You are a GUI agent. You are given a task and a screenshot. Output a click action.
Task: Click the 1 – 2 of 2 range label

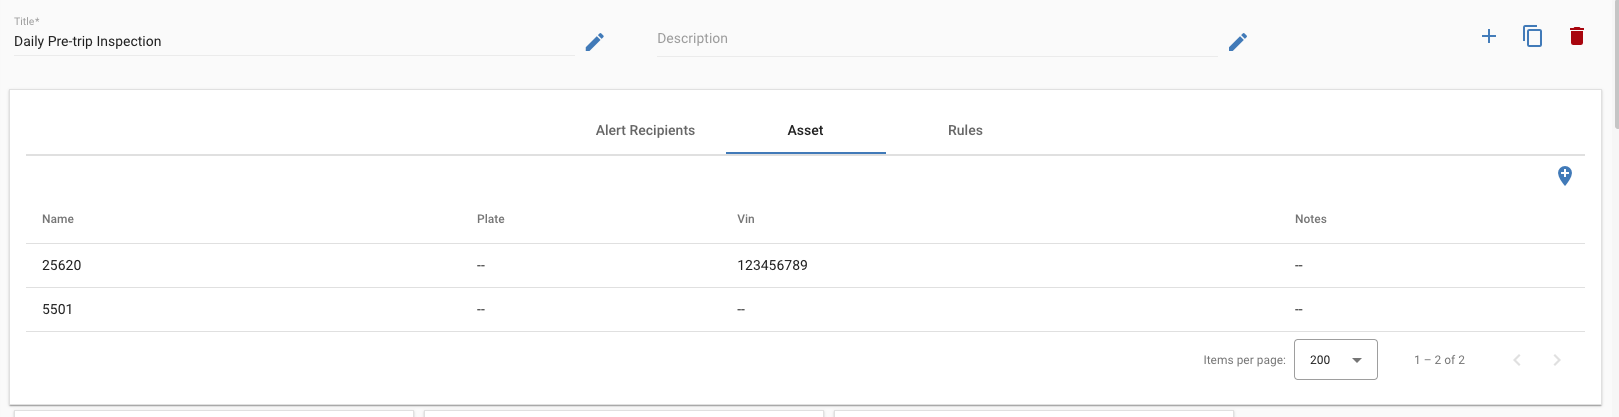click(x=1439, y=360)
